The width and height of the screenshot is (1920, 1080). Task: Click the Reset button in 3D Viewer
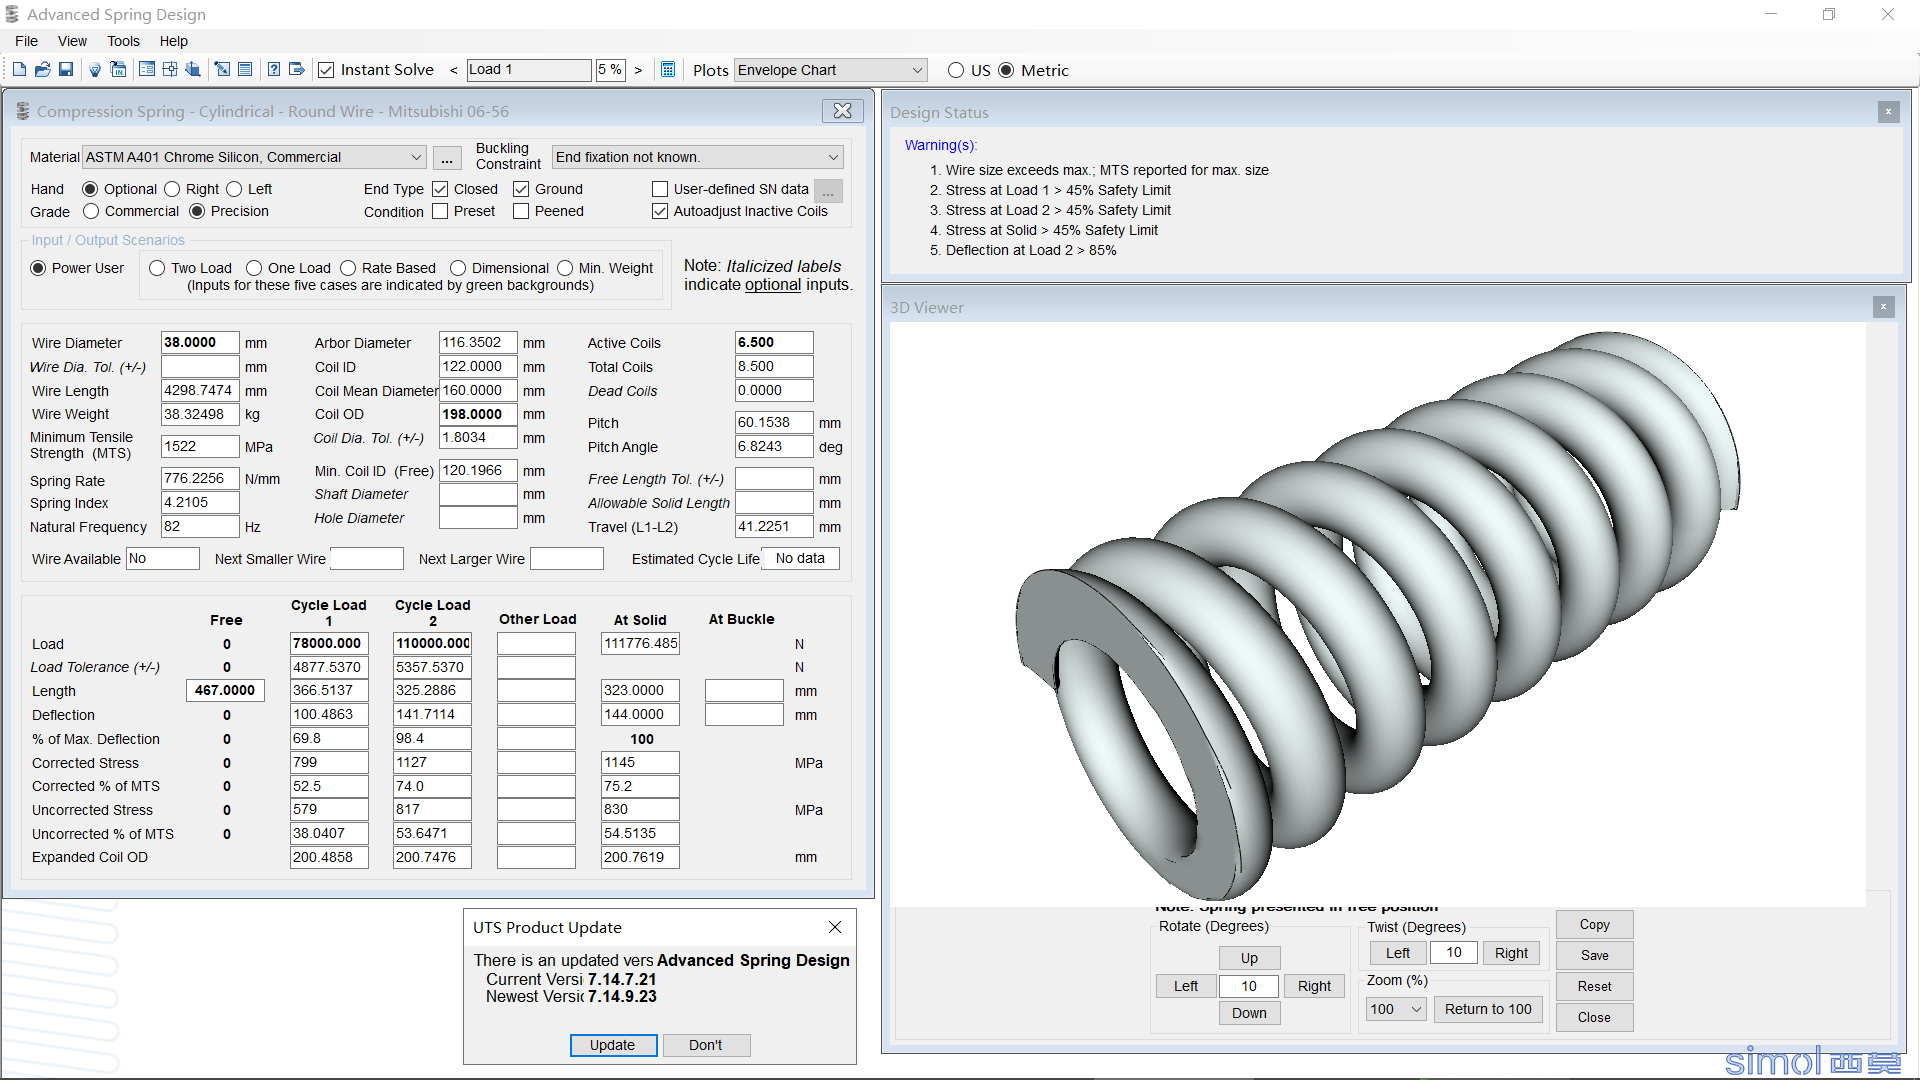pyautogui.click(x=1595, y=986)
